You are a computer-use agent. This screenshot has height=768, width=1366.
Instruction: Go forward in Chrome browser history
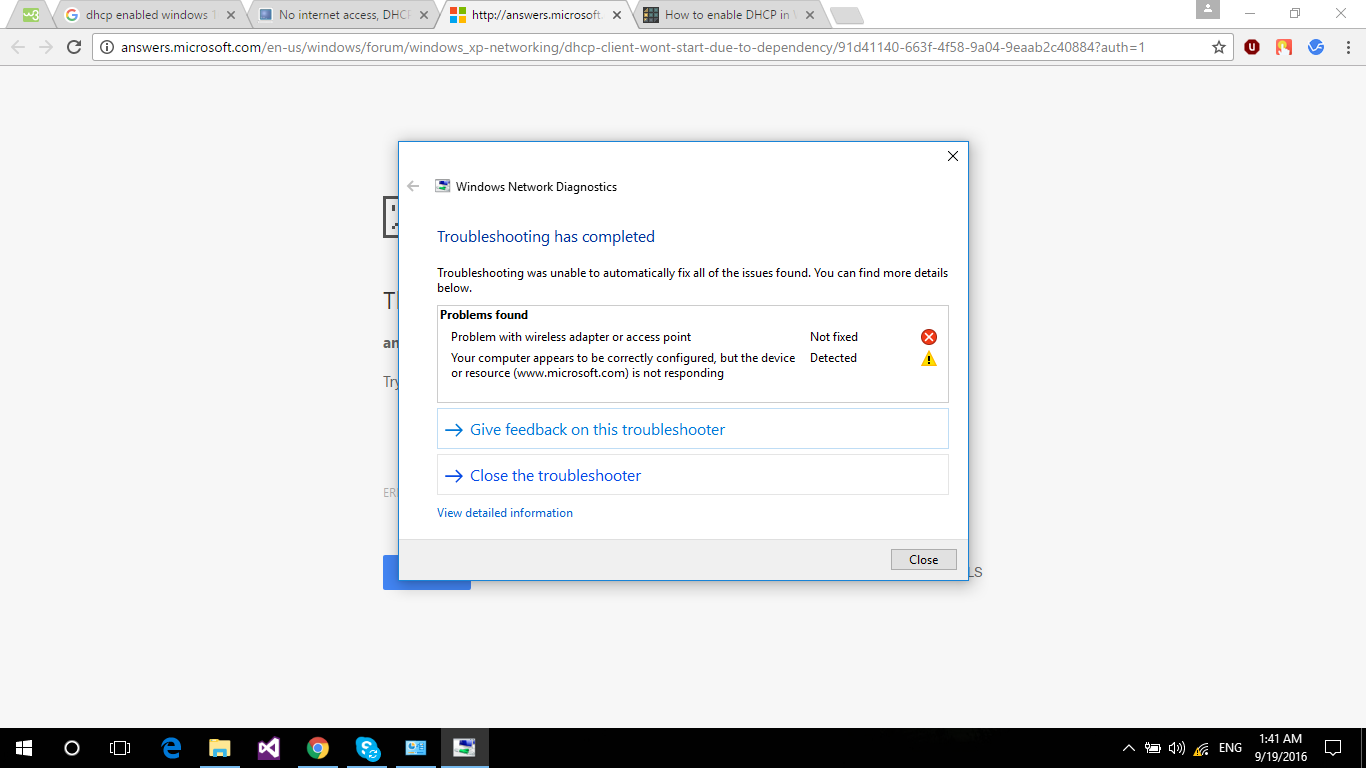tap(46, 47)
